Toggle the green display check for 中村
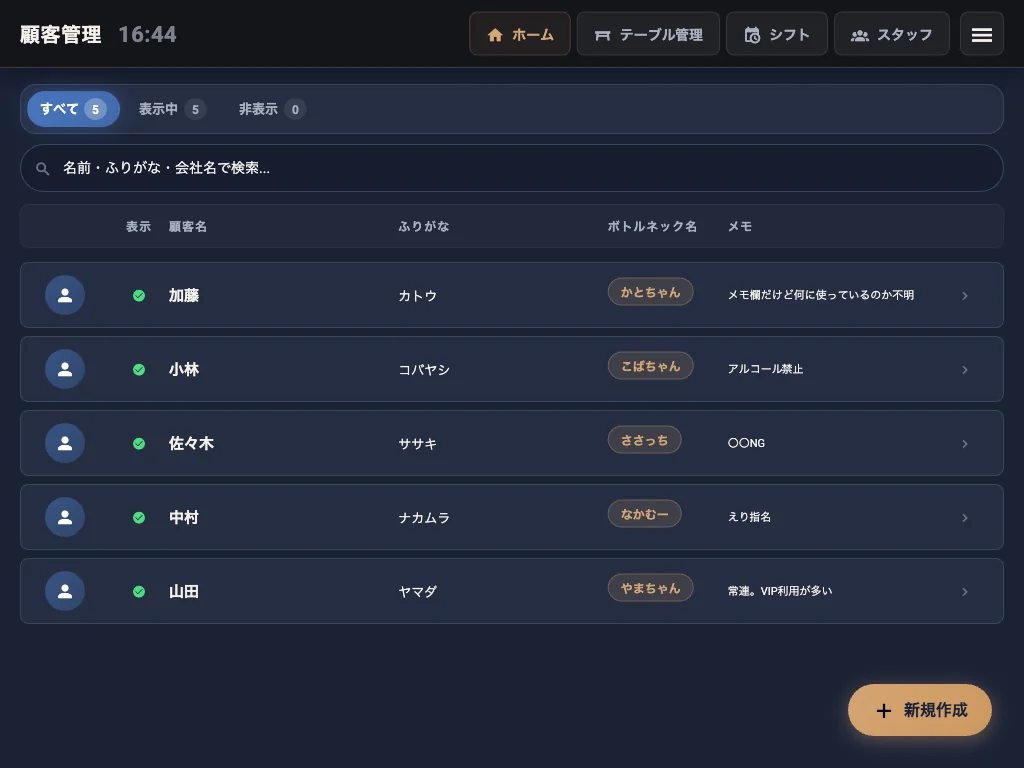Image resolution: width=1024 pixels, height=768 pixels. pyautogui.click(x=139, y=518)
